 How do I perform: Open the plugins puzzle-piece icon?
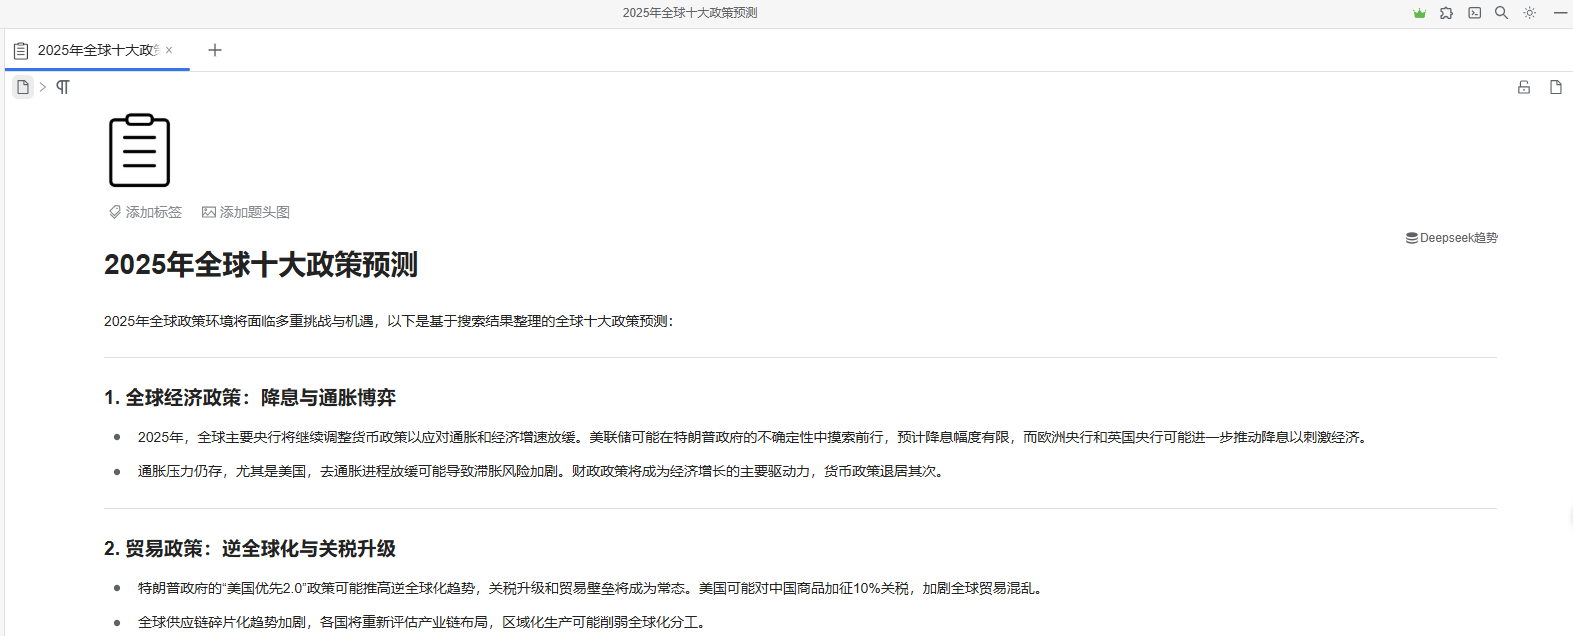click(1446, 13)
